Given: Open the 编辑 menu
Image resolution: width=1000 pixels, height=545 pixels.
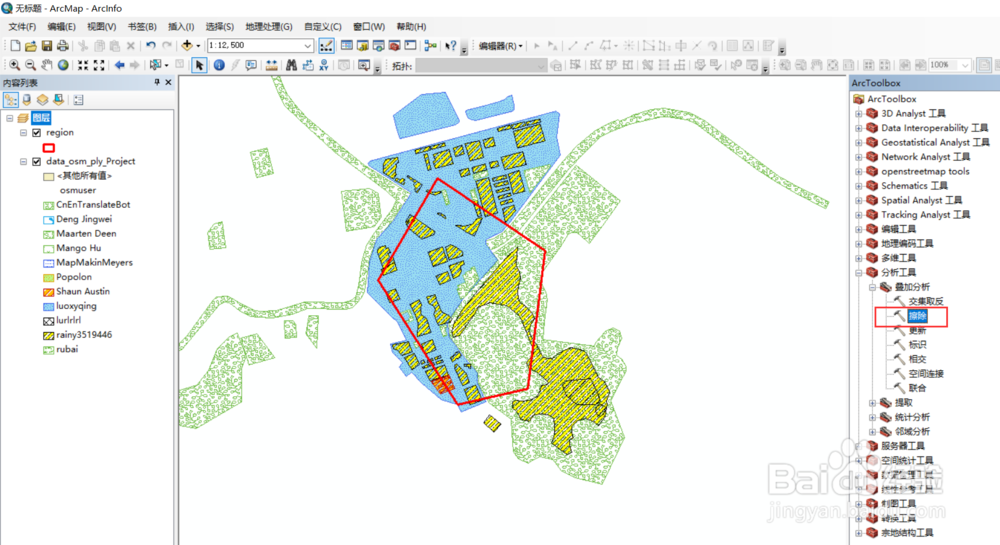Looking at the screenshot, I should [61, 27].
